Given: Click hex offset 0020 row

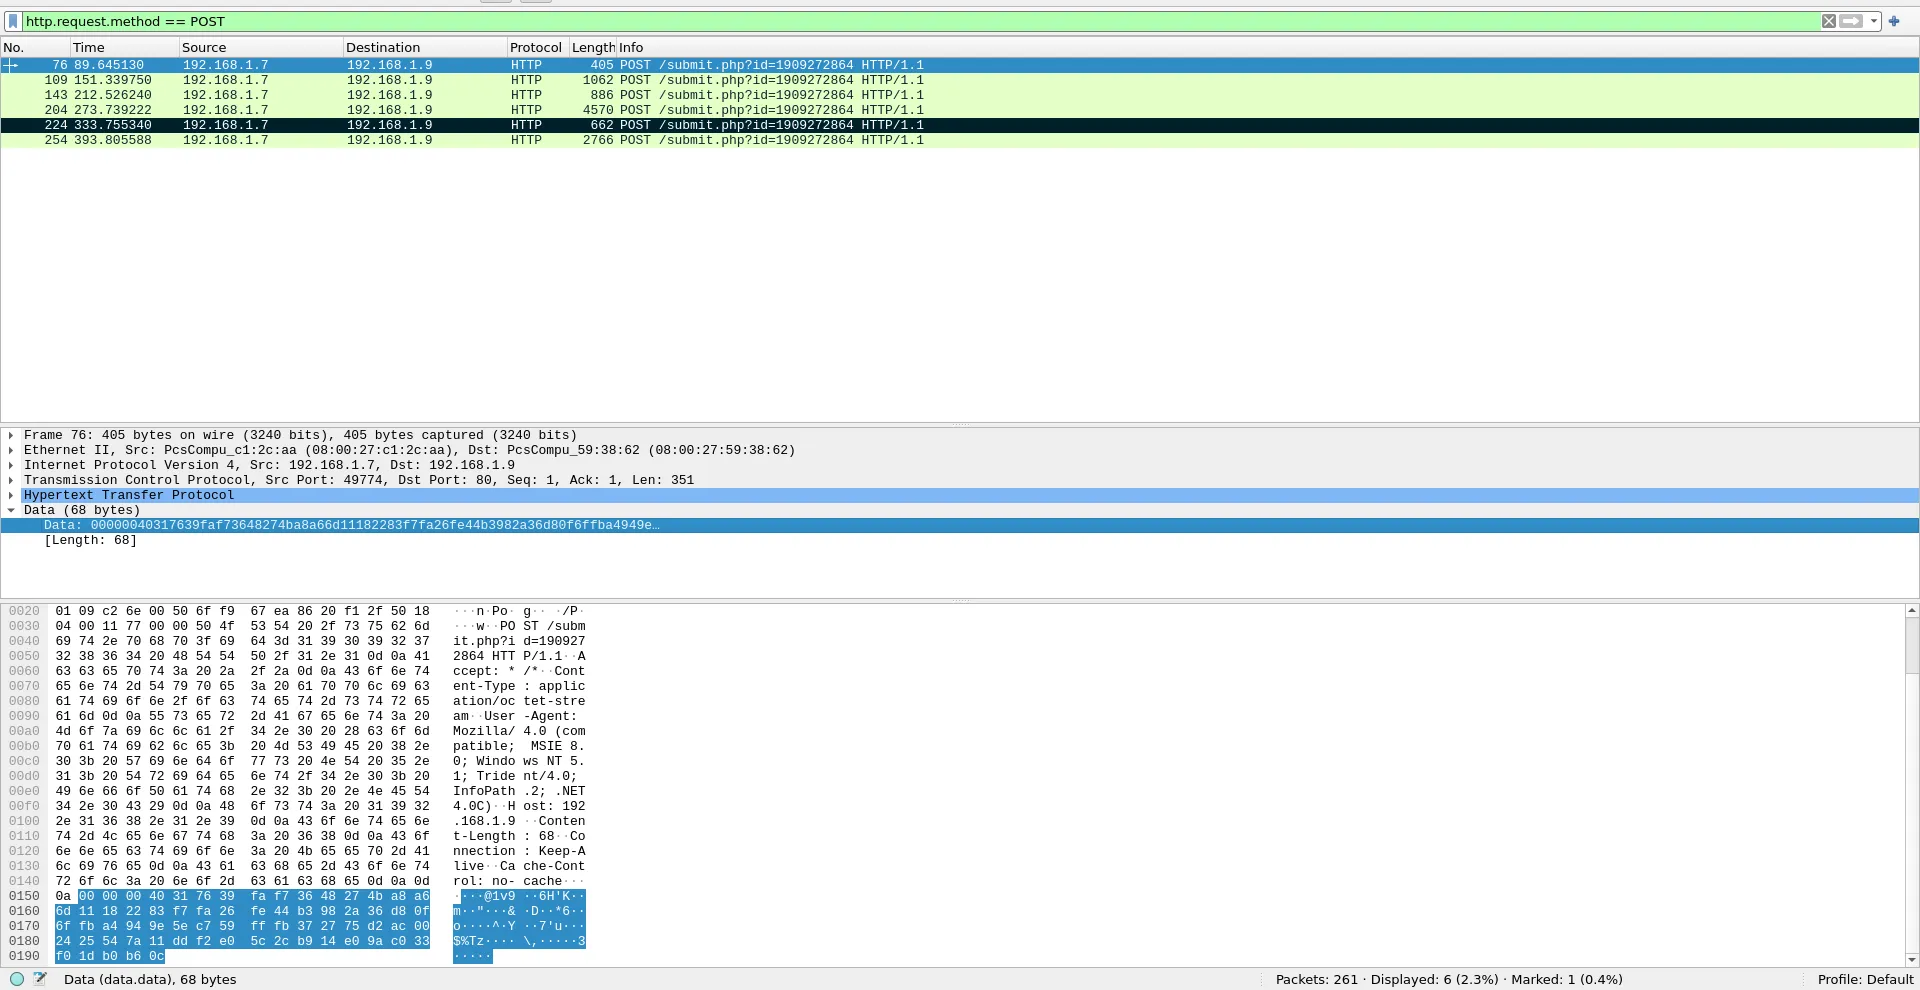Looking at the screenshot, I should coord(24,611).
